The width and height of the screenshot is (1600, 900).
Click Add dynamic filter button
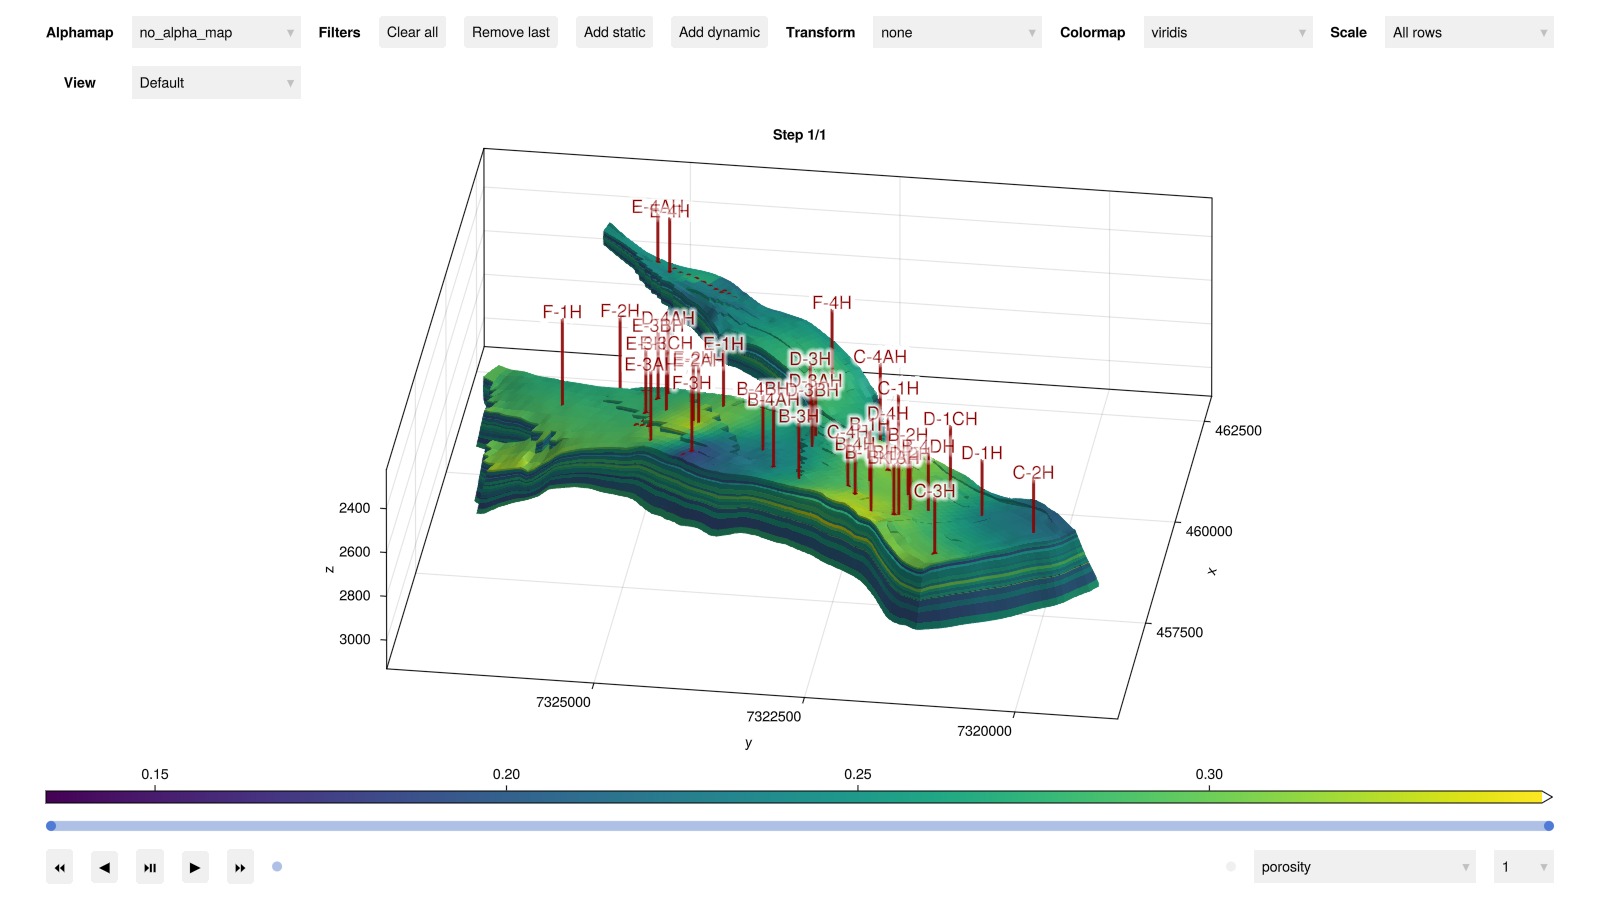click(x=719, y=33)
